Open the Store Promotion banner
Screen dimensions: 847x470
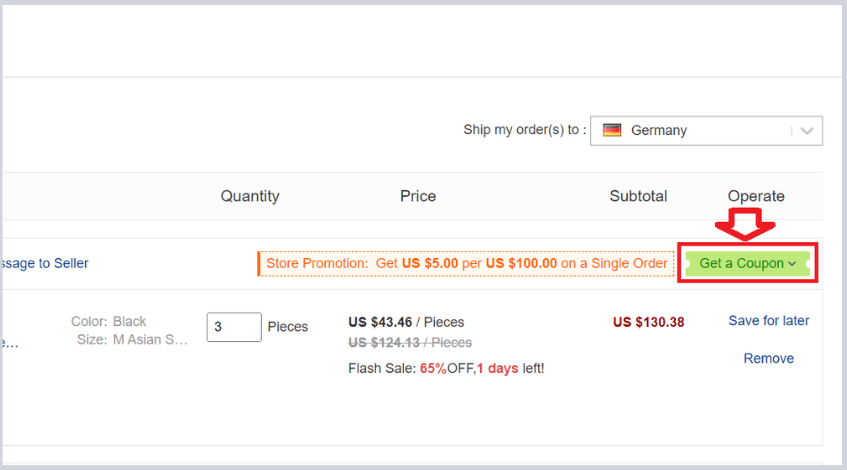tap(466, 263)
